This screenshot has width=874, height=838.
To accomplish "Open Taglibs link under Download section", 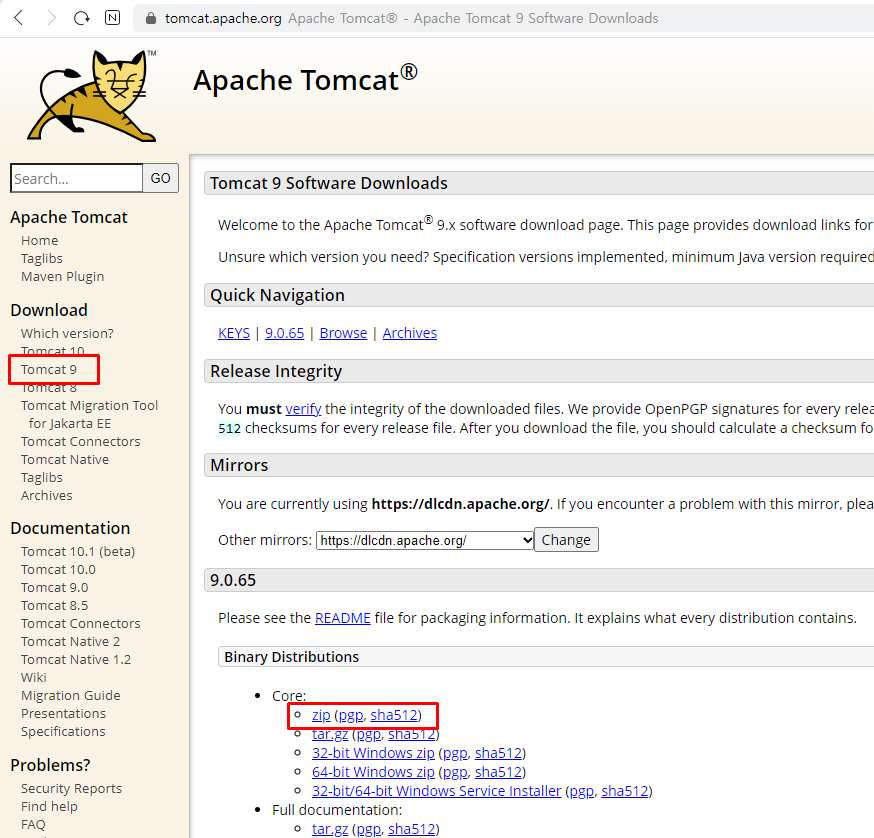I will pos(42,478).
